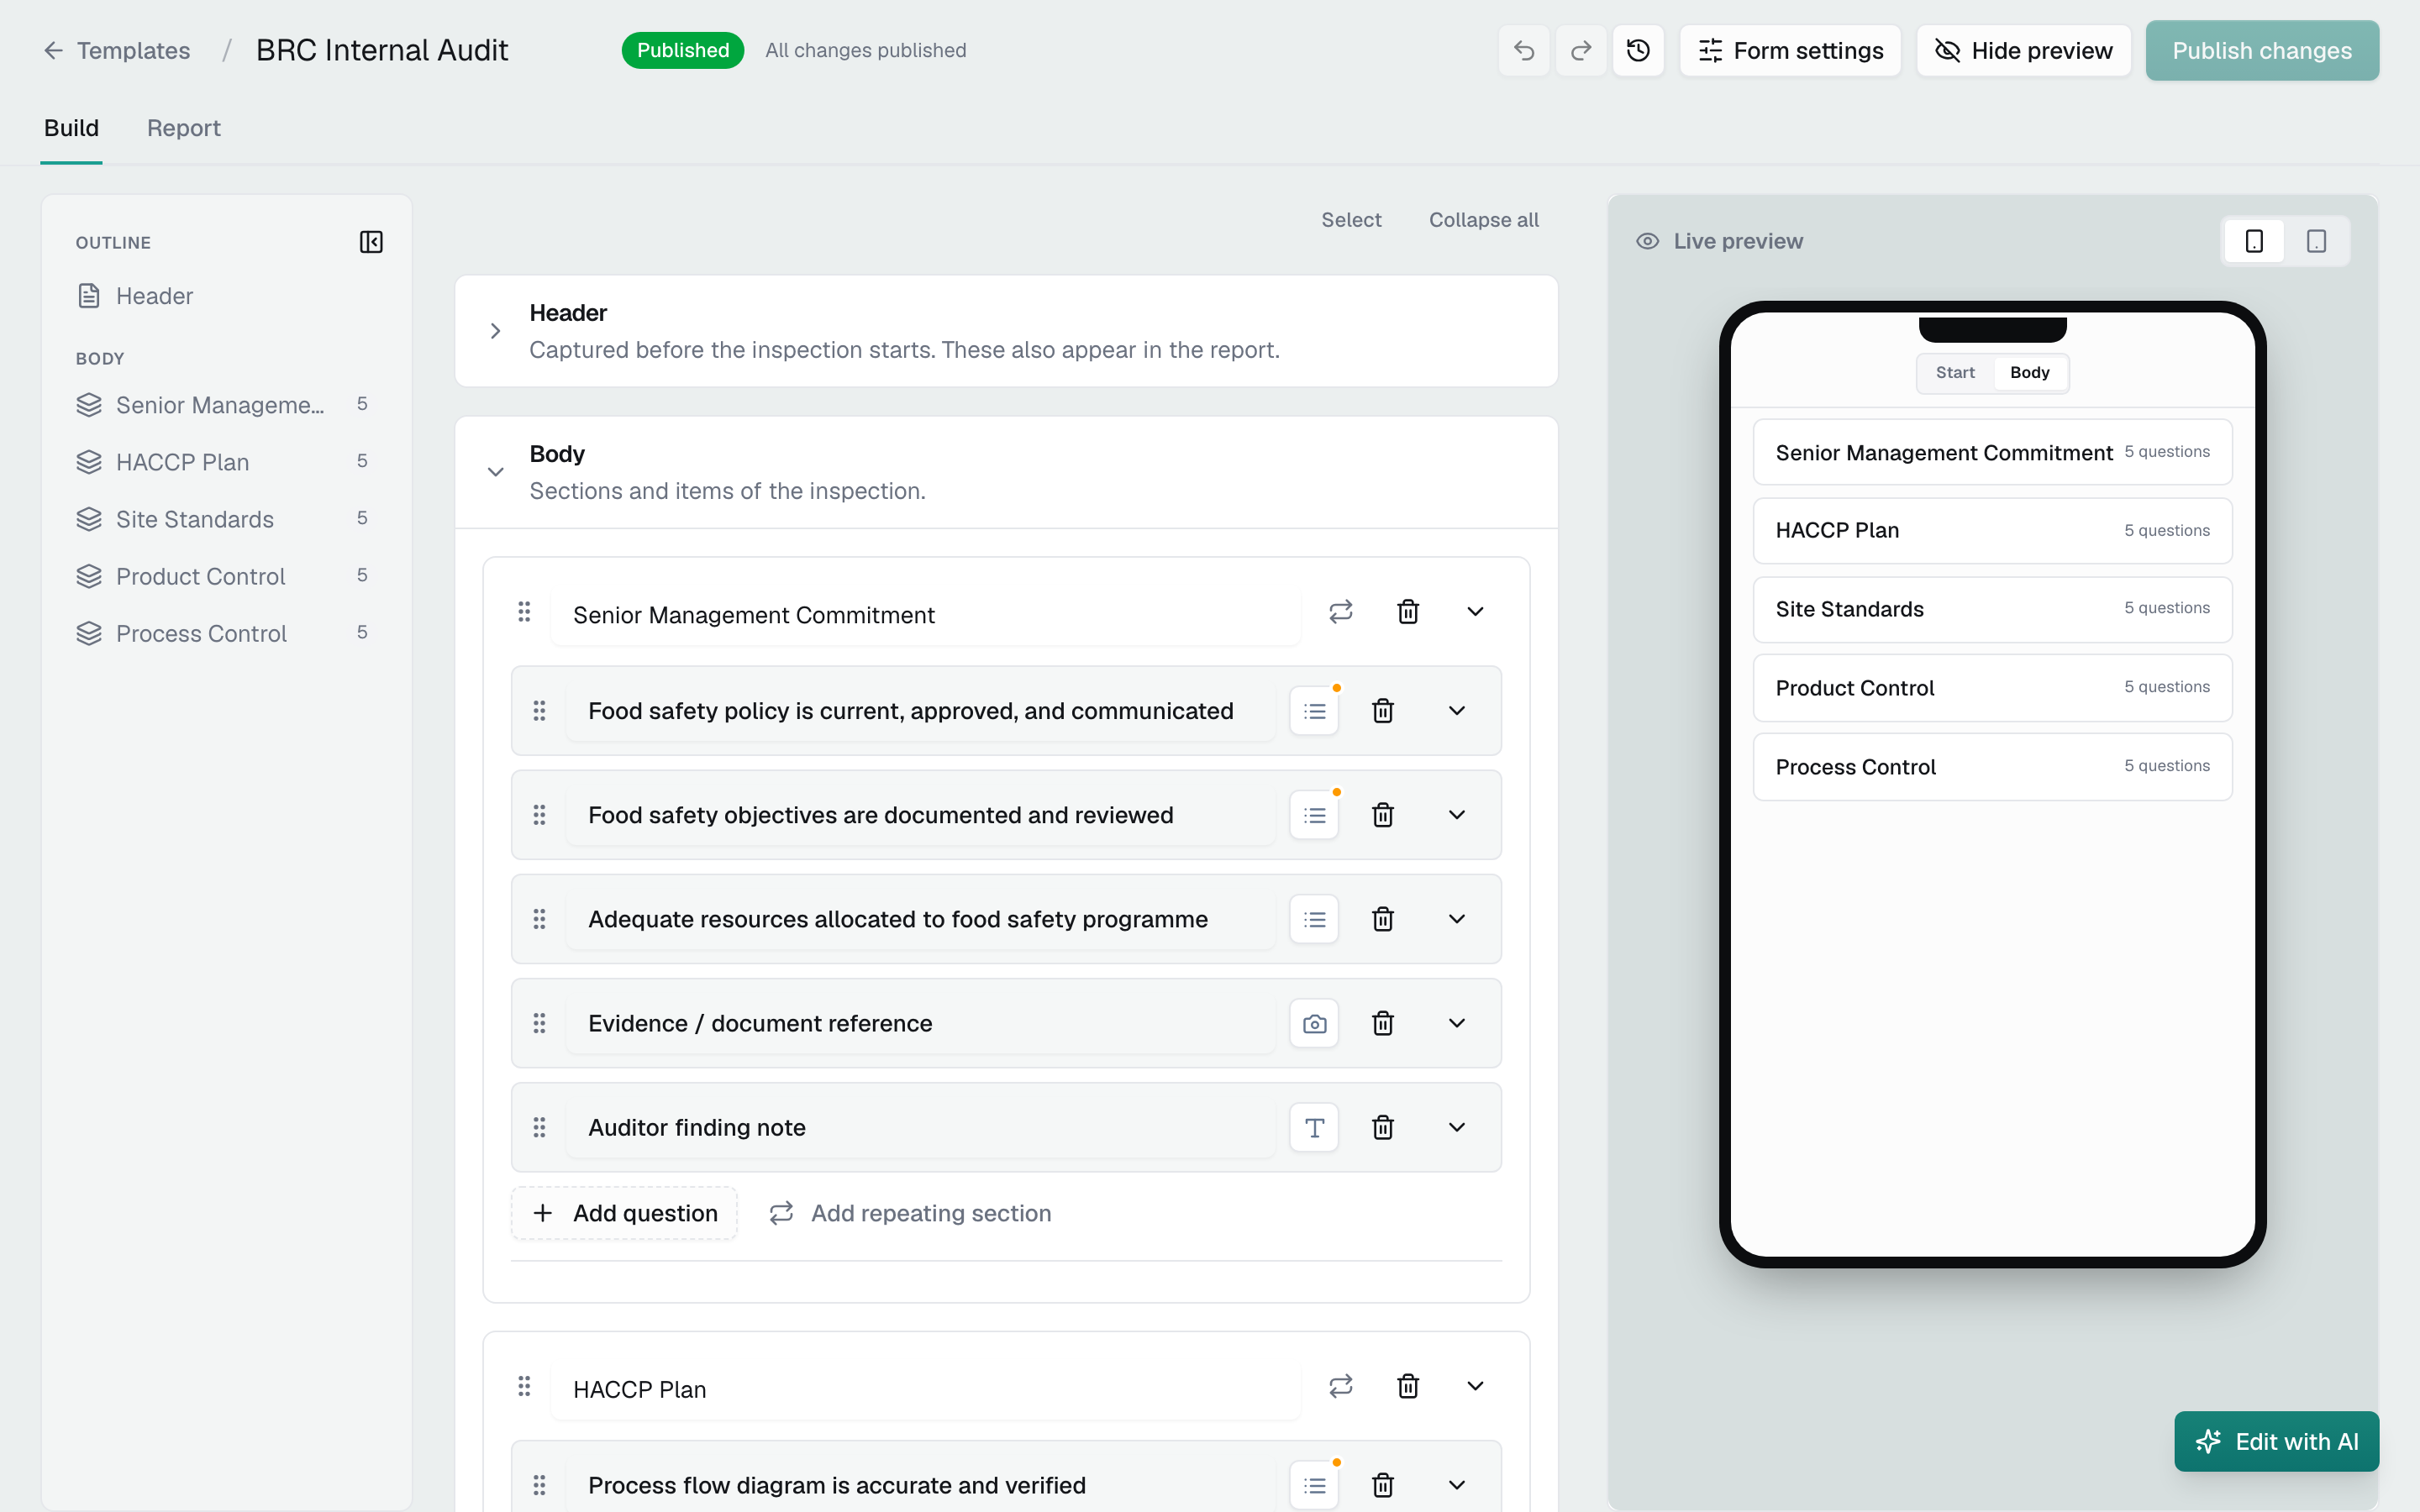Grab drag handle of HACCP Plan section
2420x1512 pixels.
524,1386
